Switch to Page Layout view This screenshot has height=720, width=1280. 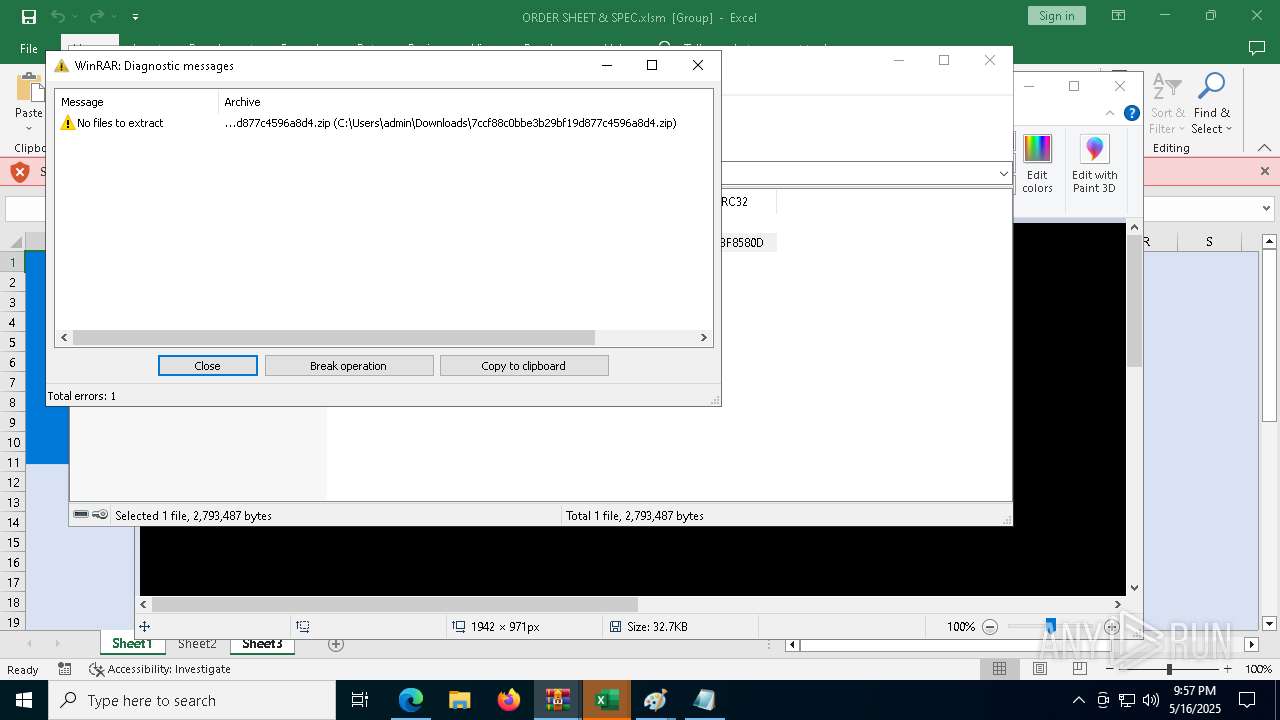click(x=1040, y=669)
